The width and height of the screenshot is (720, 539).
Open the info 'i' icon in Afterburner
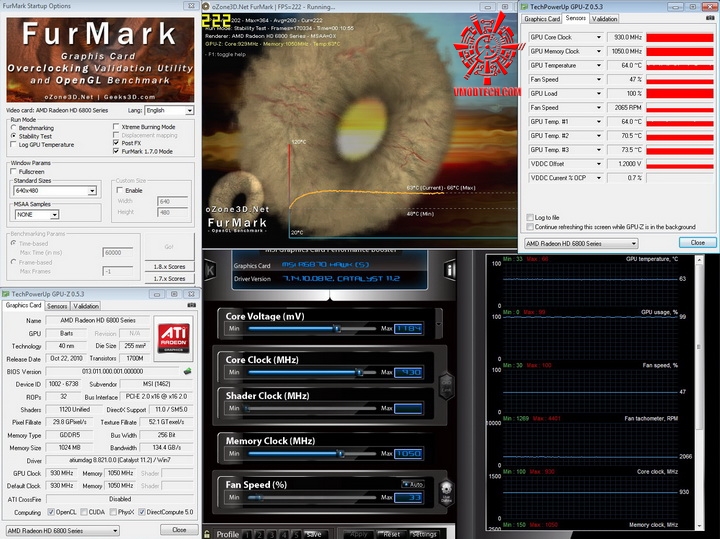click(450, 270)
